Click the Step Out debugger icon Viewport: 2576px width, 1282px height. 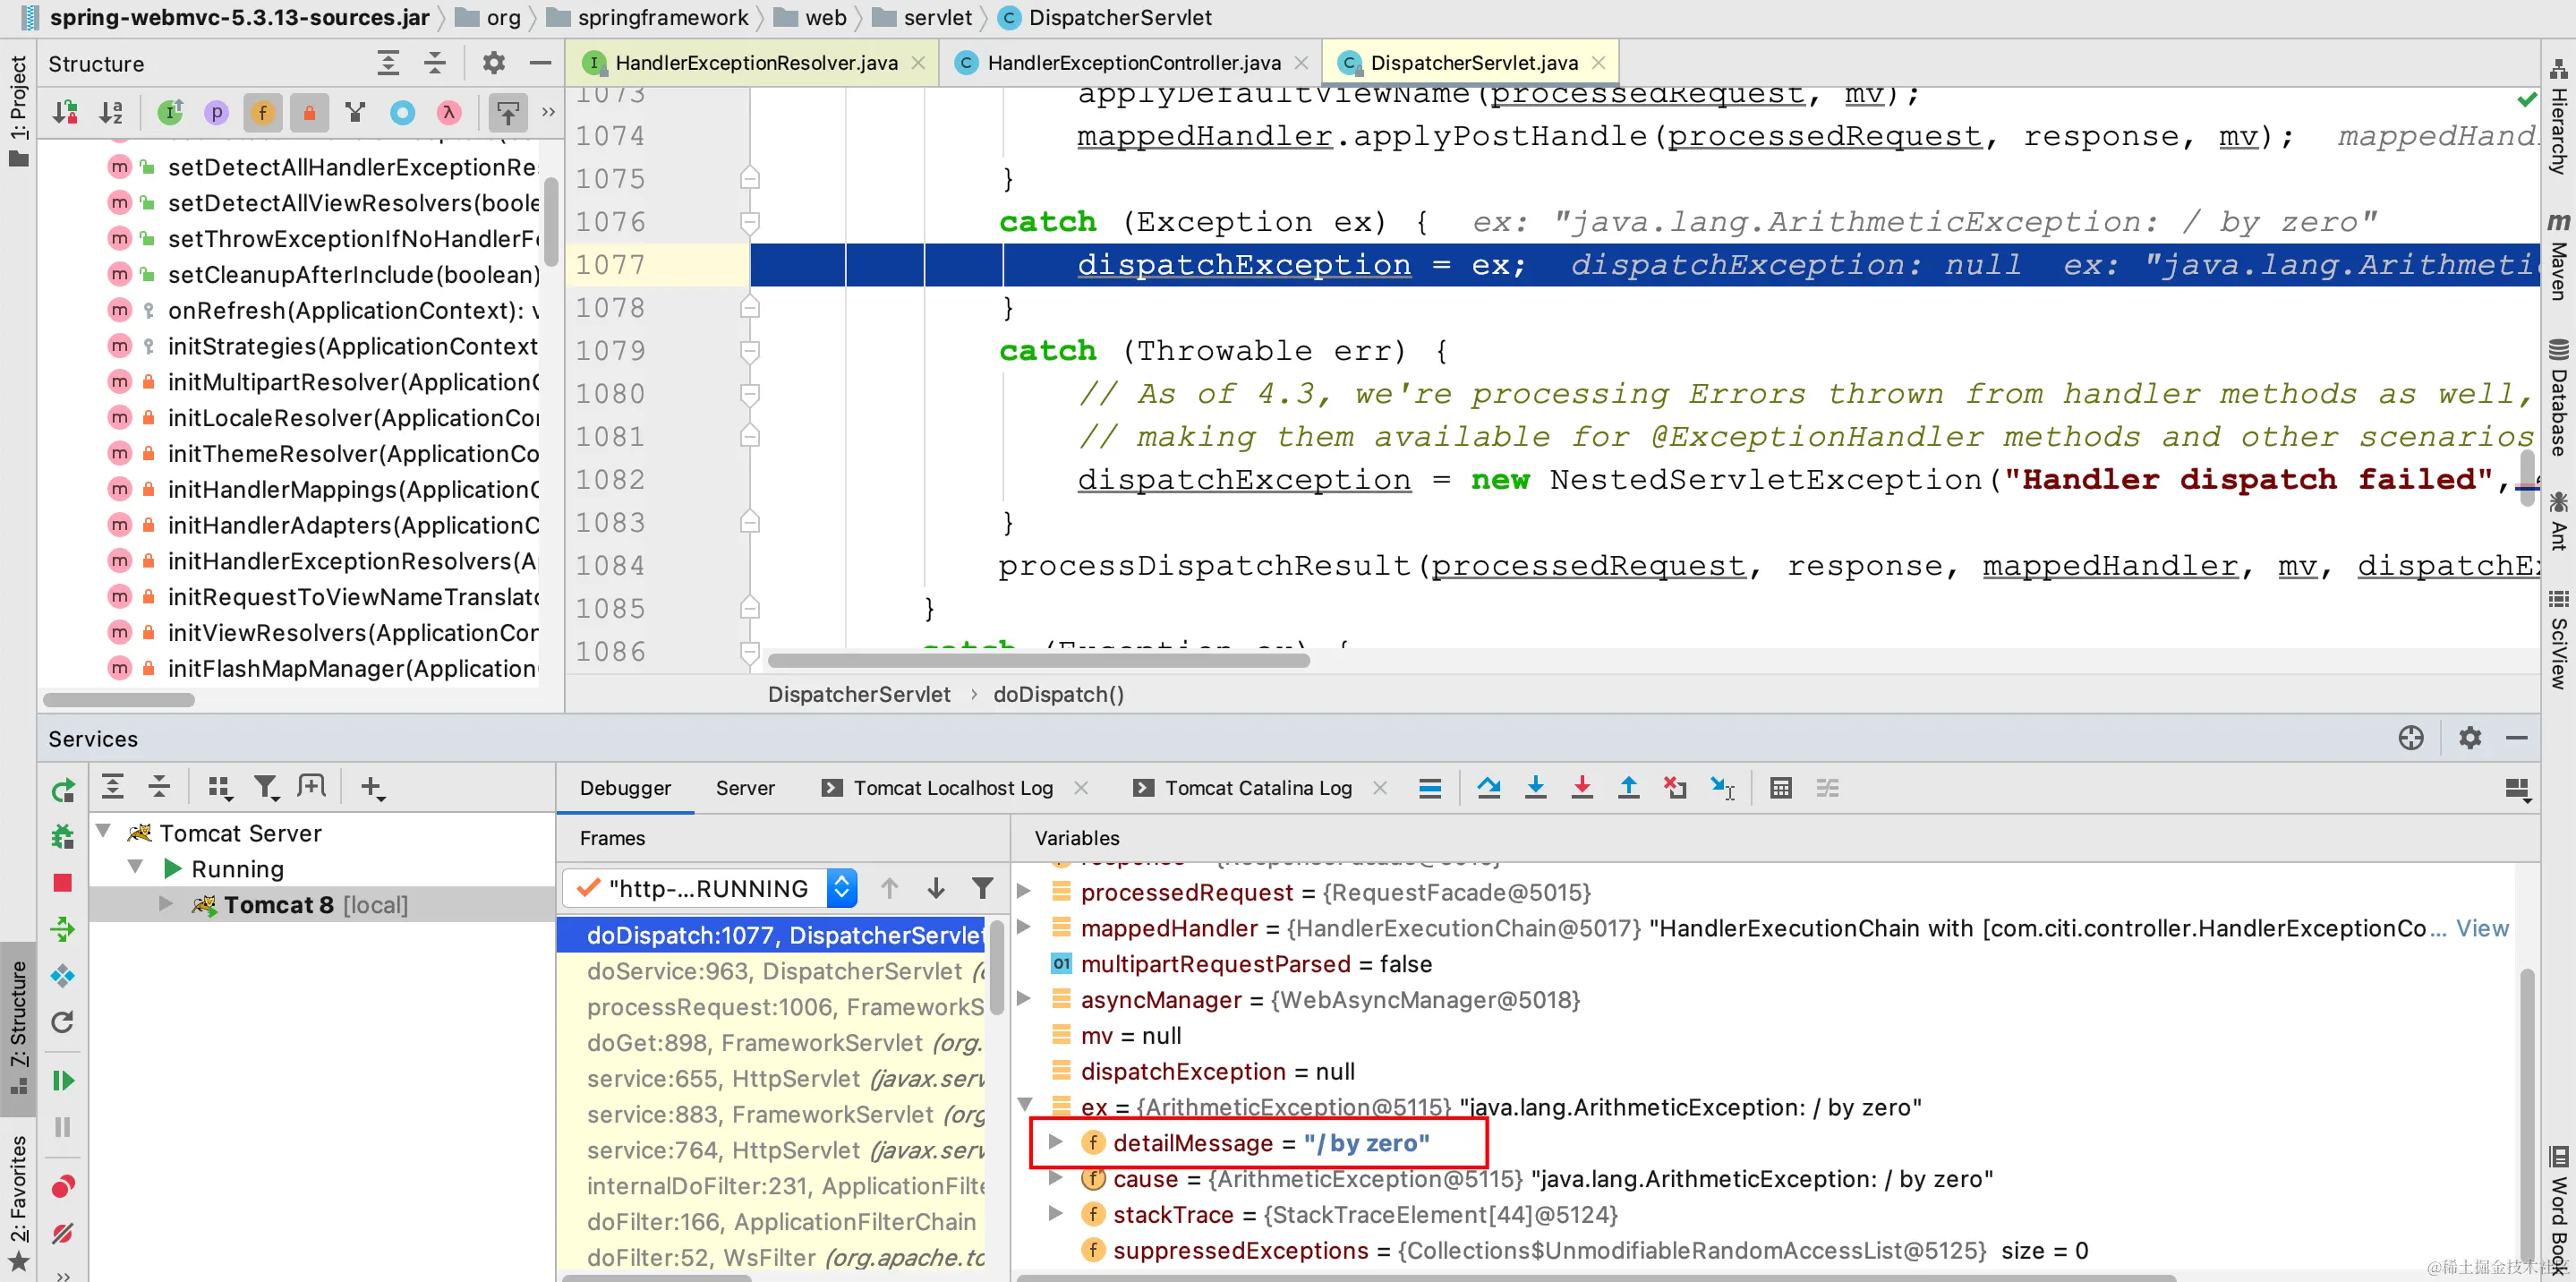pos(1628,788)
